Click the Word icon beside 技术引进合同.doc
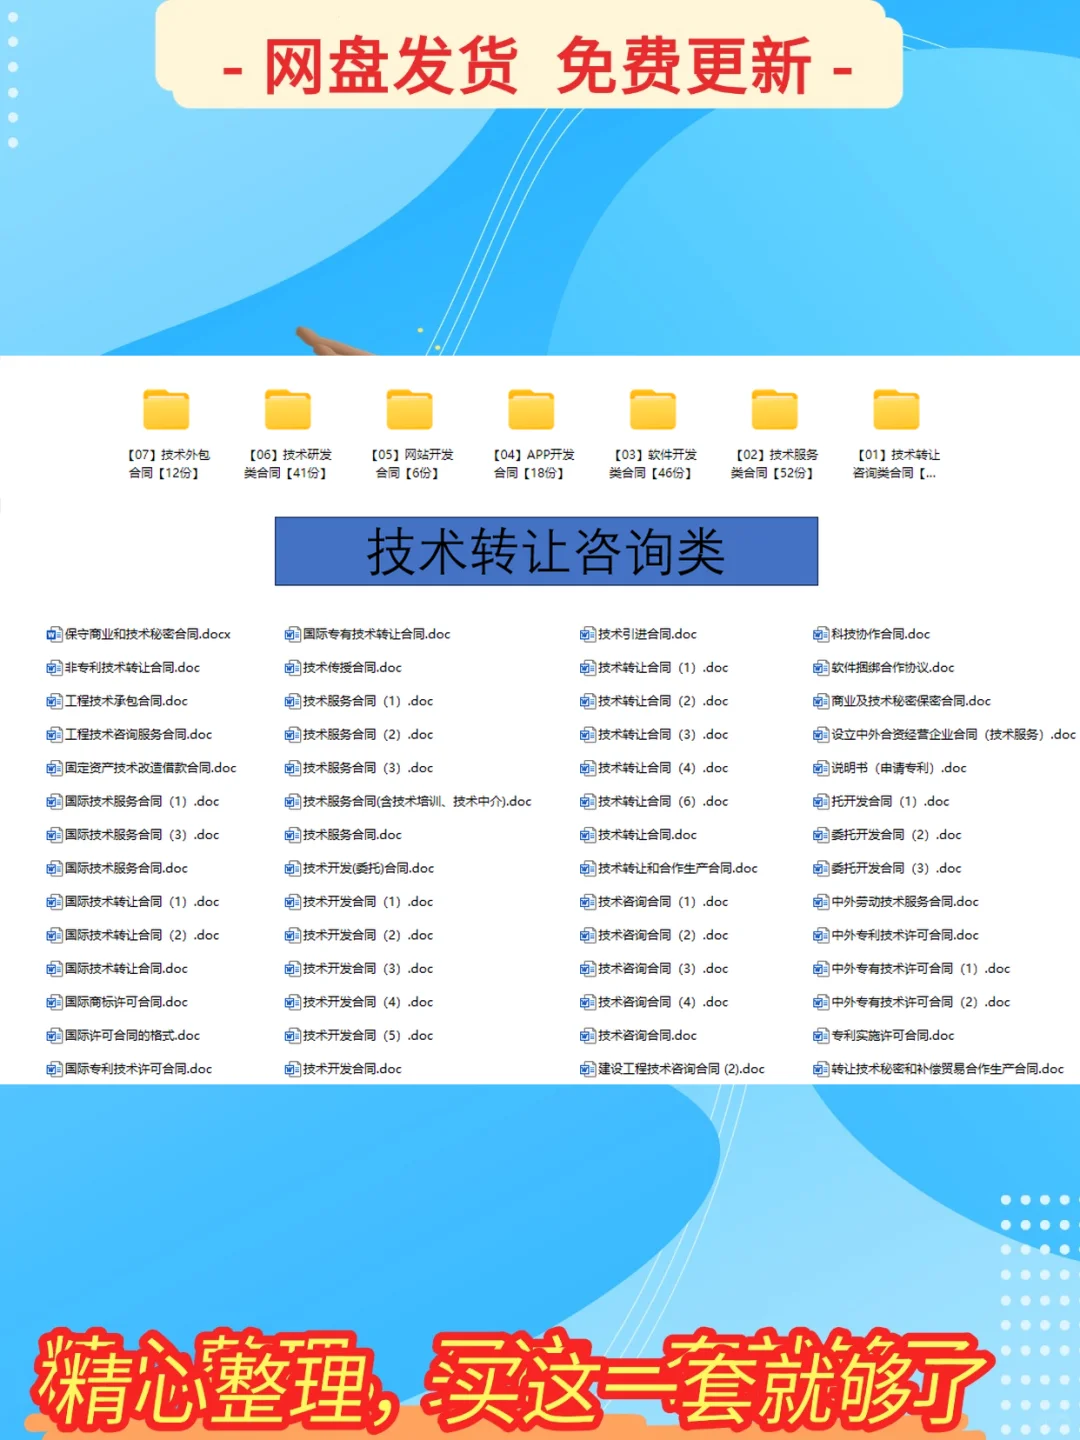The image size is (1080, 1440). click(585, 634)
